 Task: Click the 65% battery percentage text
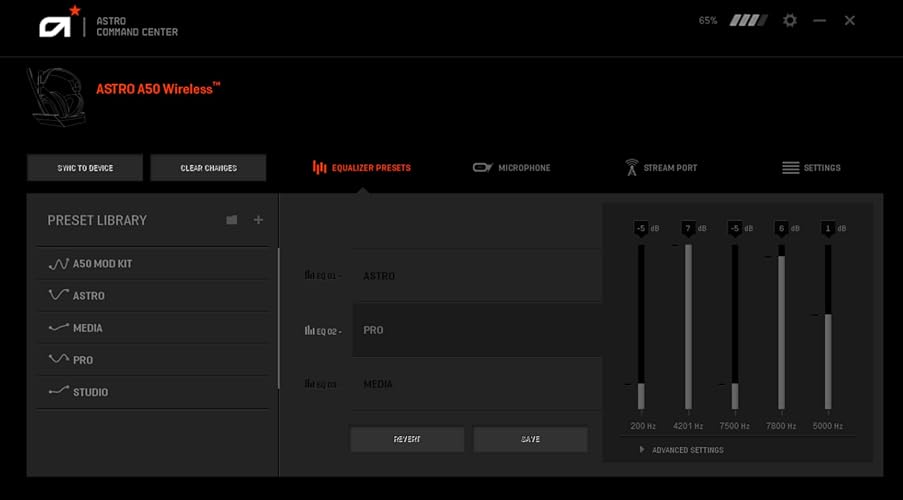coord(708,21)
